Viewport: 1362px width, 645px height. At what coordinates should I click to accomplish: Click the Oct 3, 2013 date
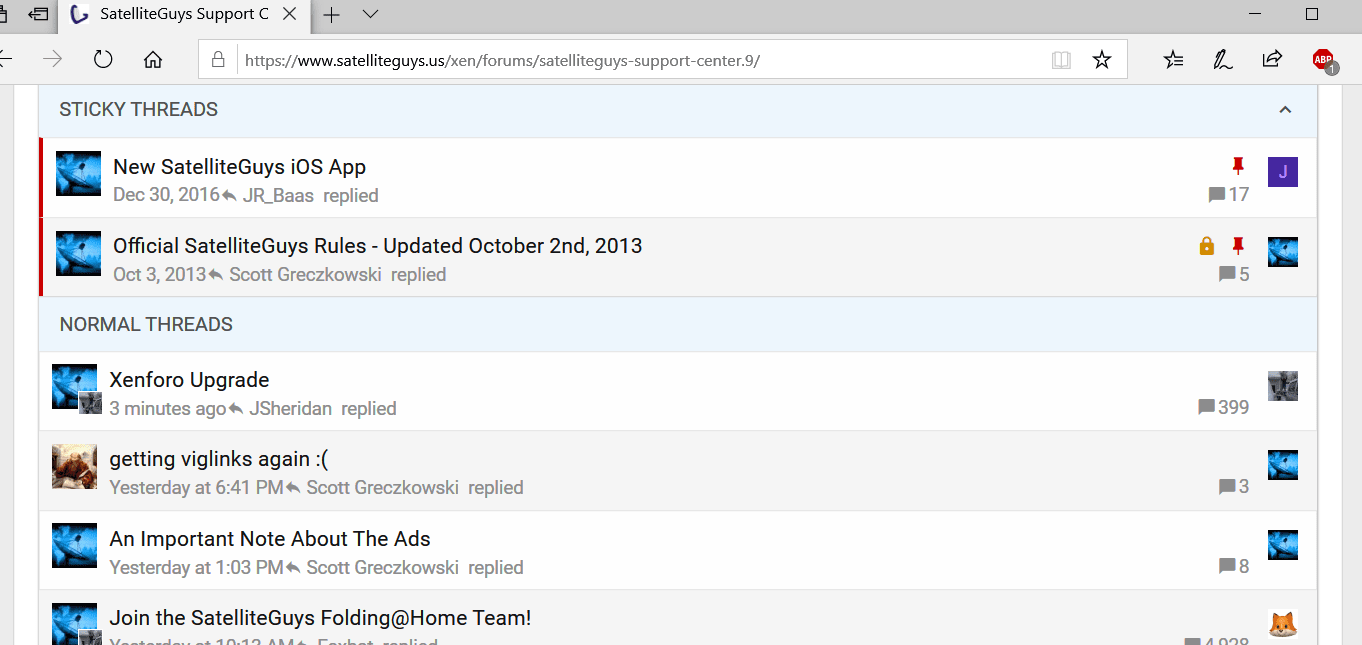click(x=159, y=274)
